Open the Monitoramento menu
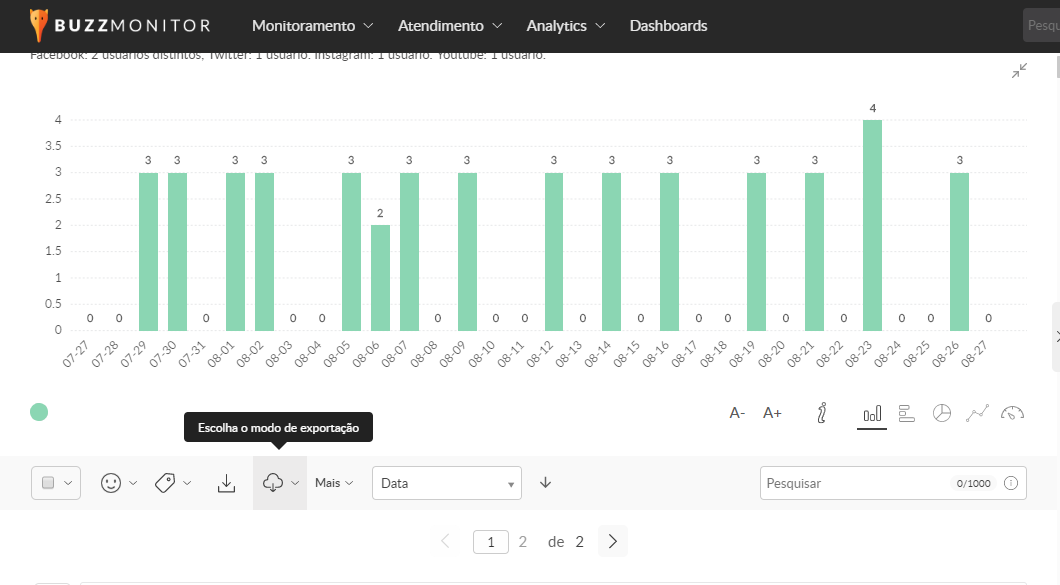Screen dimensions: 1060x585 click(x=312, y=26)
